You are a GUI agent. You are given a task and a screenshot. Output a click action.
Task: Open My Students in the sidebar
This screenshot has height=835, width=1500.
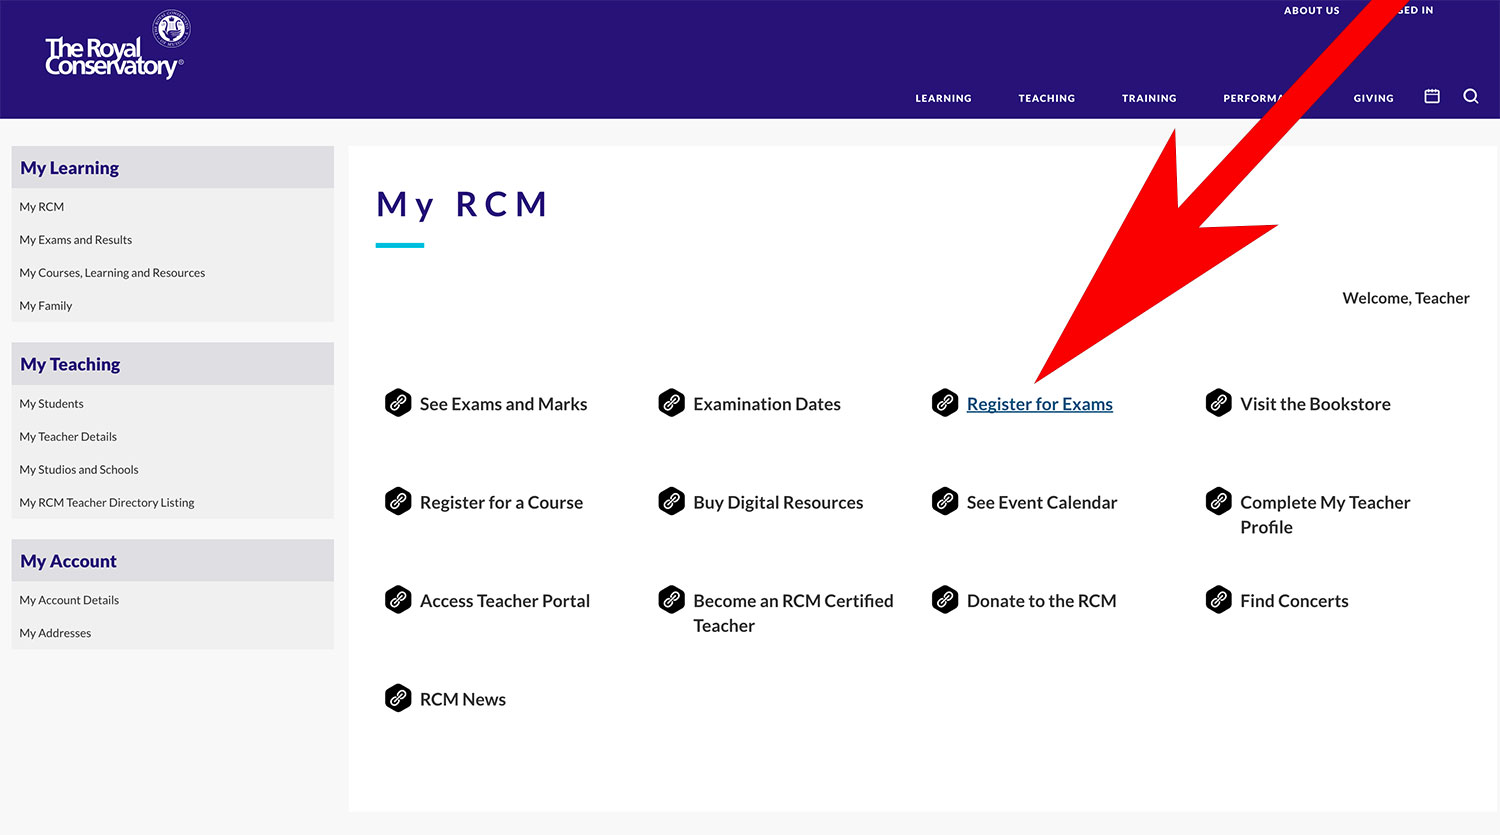pyautogui.click(x=51, y=403)
